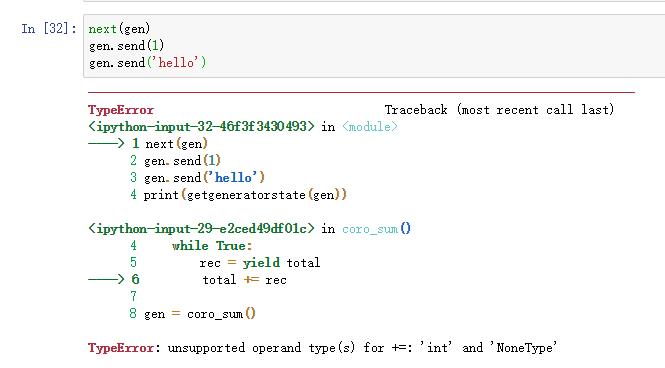The image size is (665, 368).
Task: Click the red TypeError heading
Action: 121,110
